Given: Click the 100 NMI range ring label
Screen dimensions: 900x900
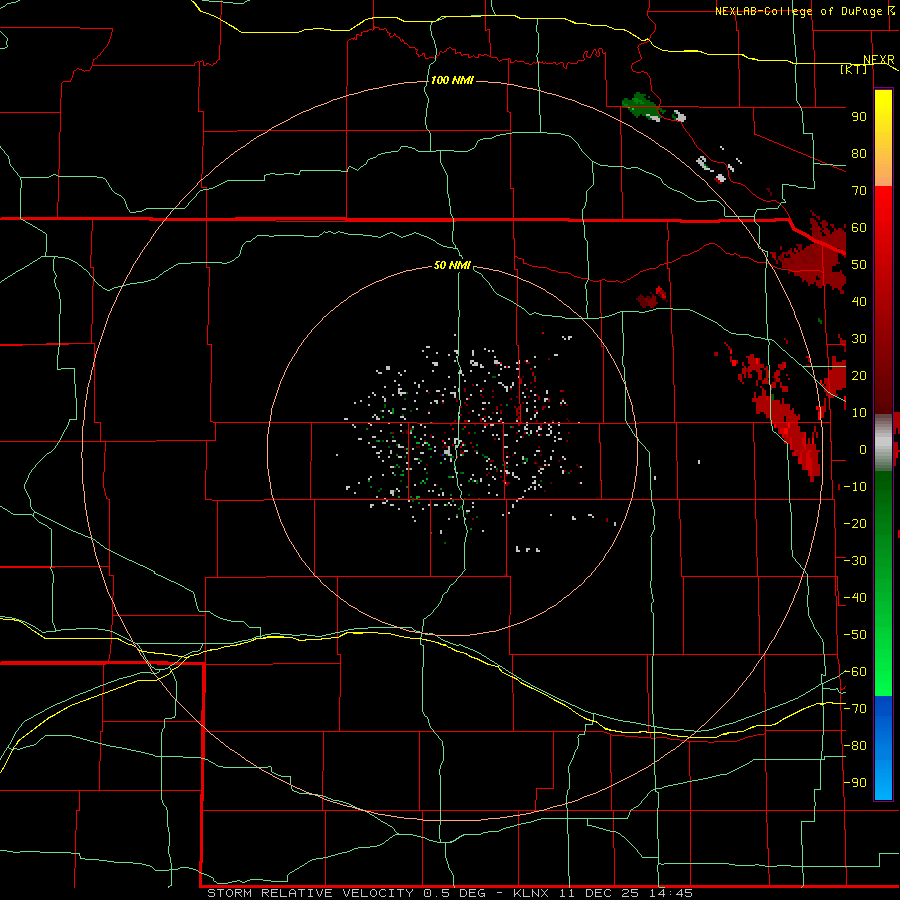Looking at the screenshot, I should point(452,80).
